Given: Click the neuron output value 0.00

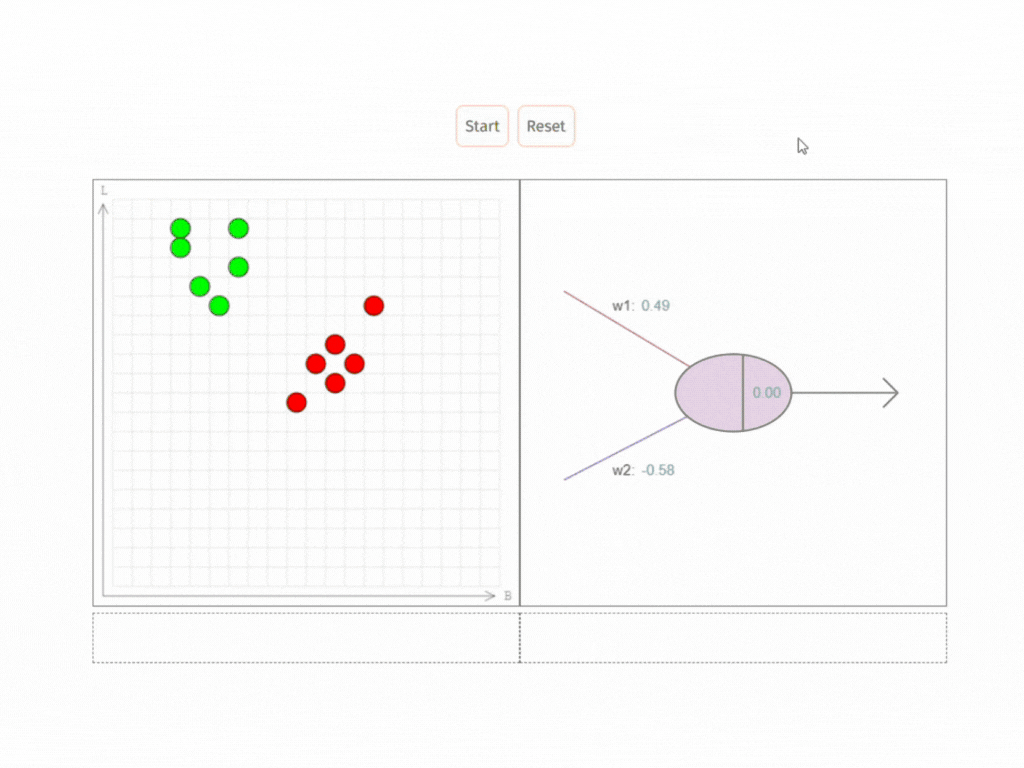Looking at the screenshot, I should [766, 393].
